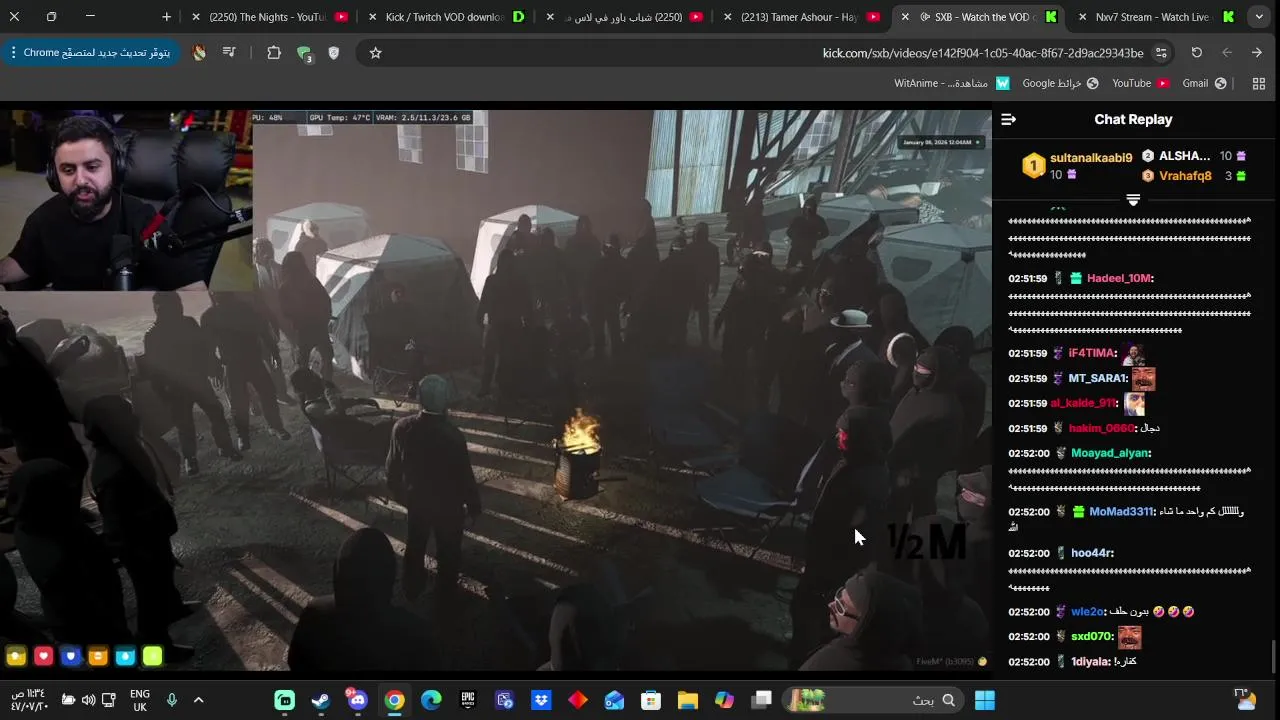
Task: Open Task View in taskbar
Action: pyautogui.click(x=762, y=700)
